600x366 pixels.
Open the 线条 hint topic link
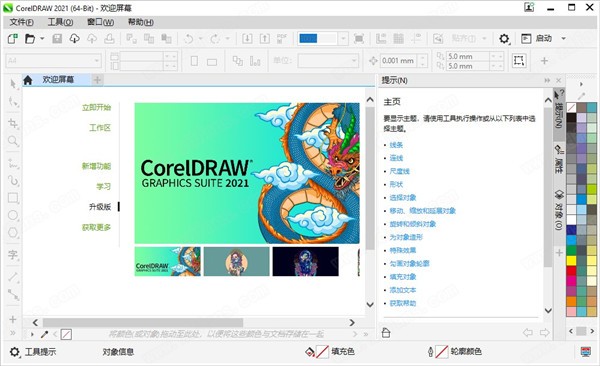tap(396, 145)
